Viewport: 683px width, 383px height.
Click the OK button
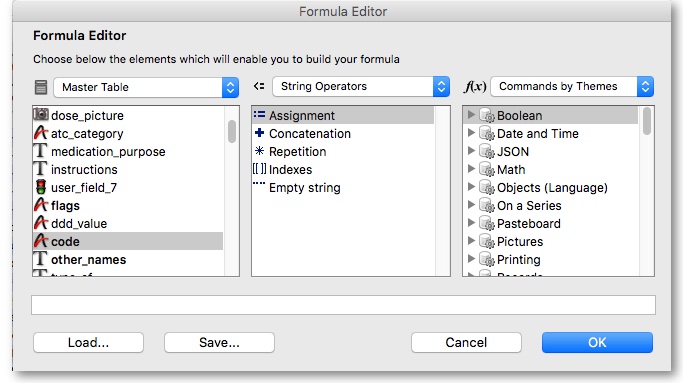[597, 342]
